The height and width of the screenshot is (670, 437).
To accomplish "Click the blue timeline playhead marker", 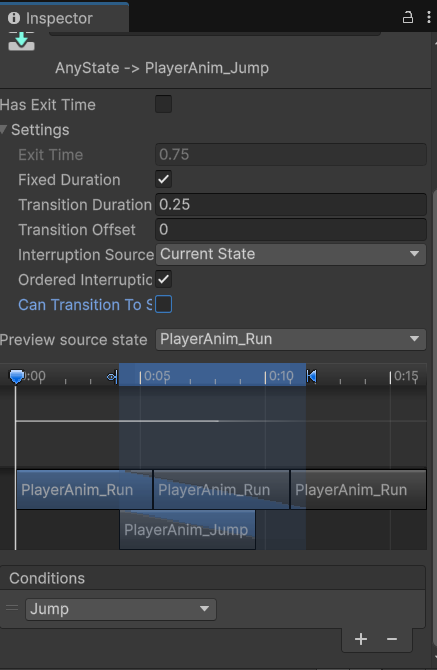I will click(x=16, y=376).
